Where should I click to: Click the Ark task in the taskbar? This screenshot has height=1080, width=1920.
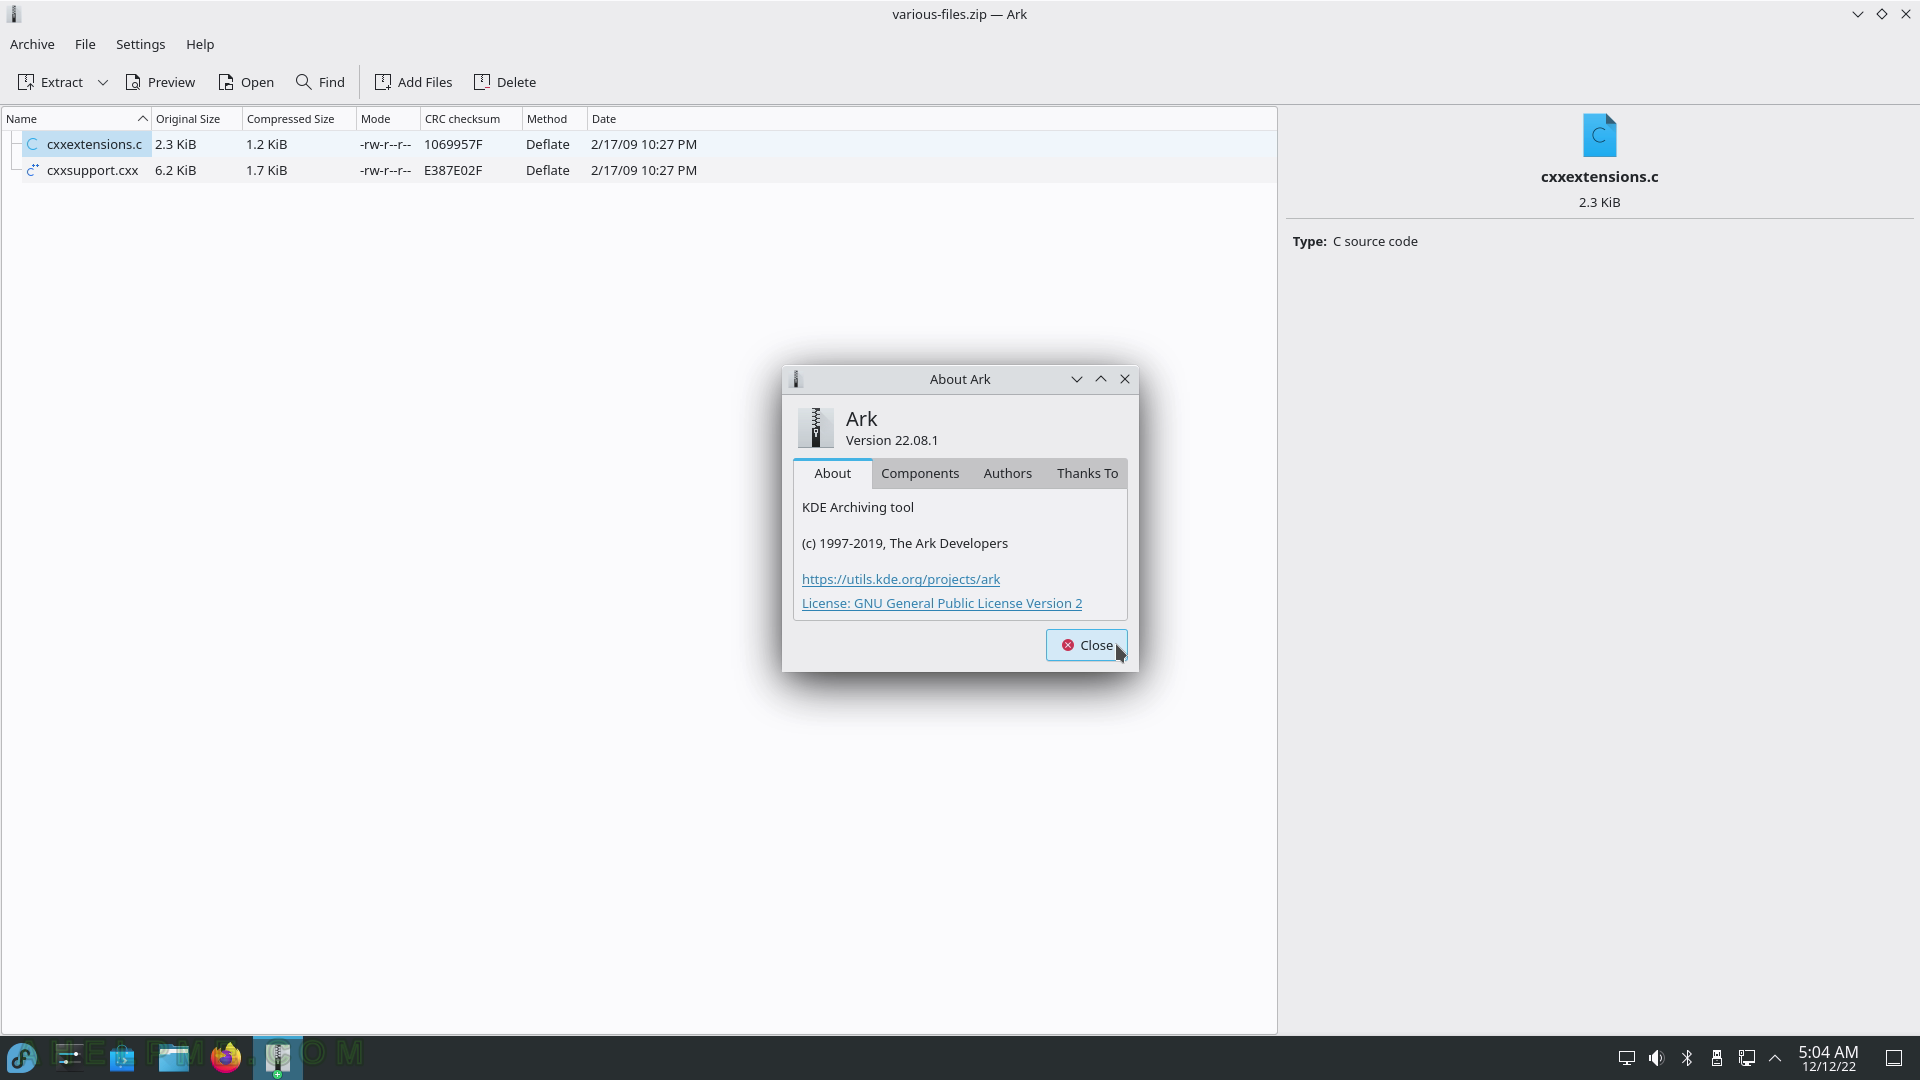tap(278, 1057)
